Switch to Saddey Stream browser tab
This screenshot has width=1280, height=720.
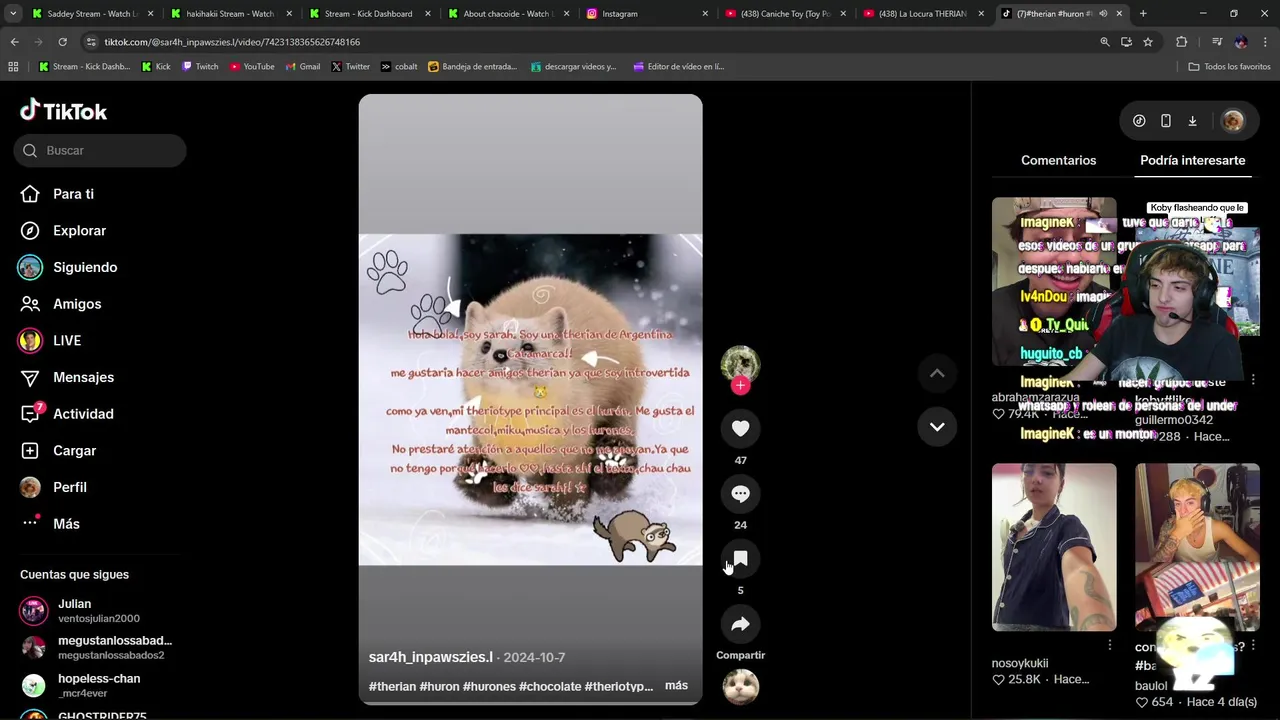93,14
